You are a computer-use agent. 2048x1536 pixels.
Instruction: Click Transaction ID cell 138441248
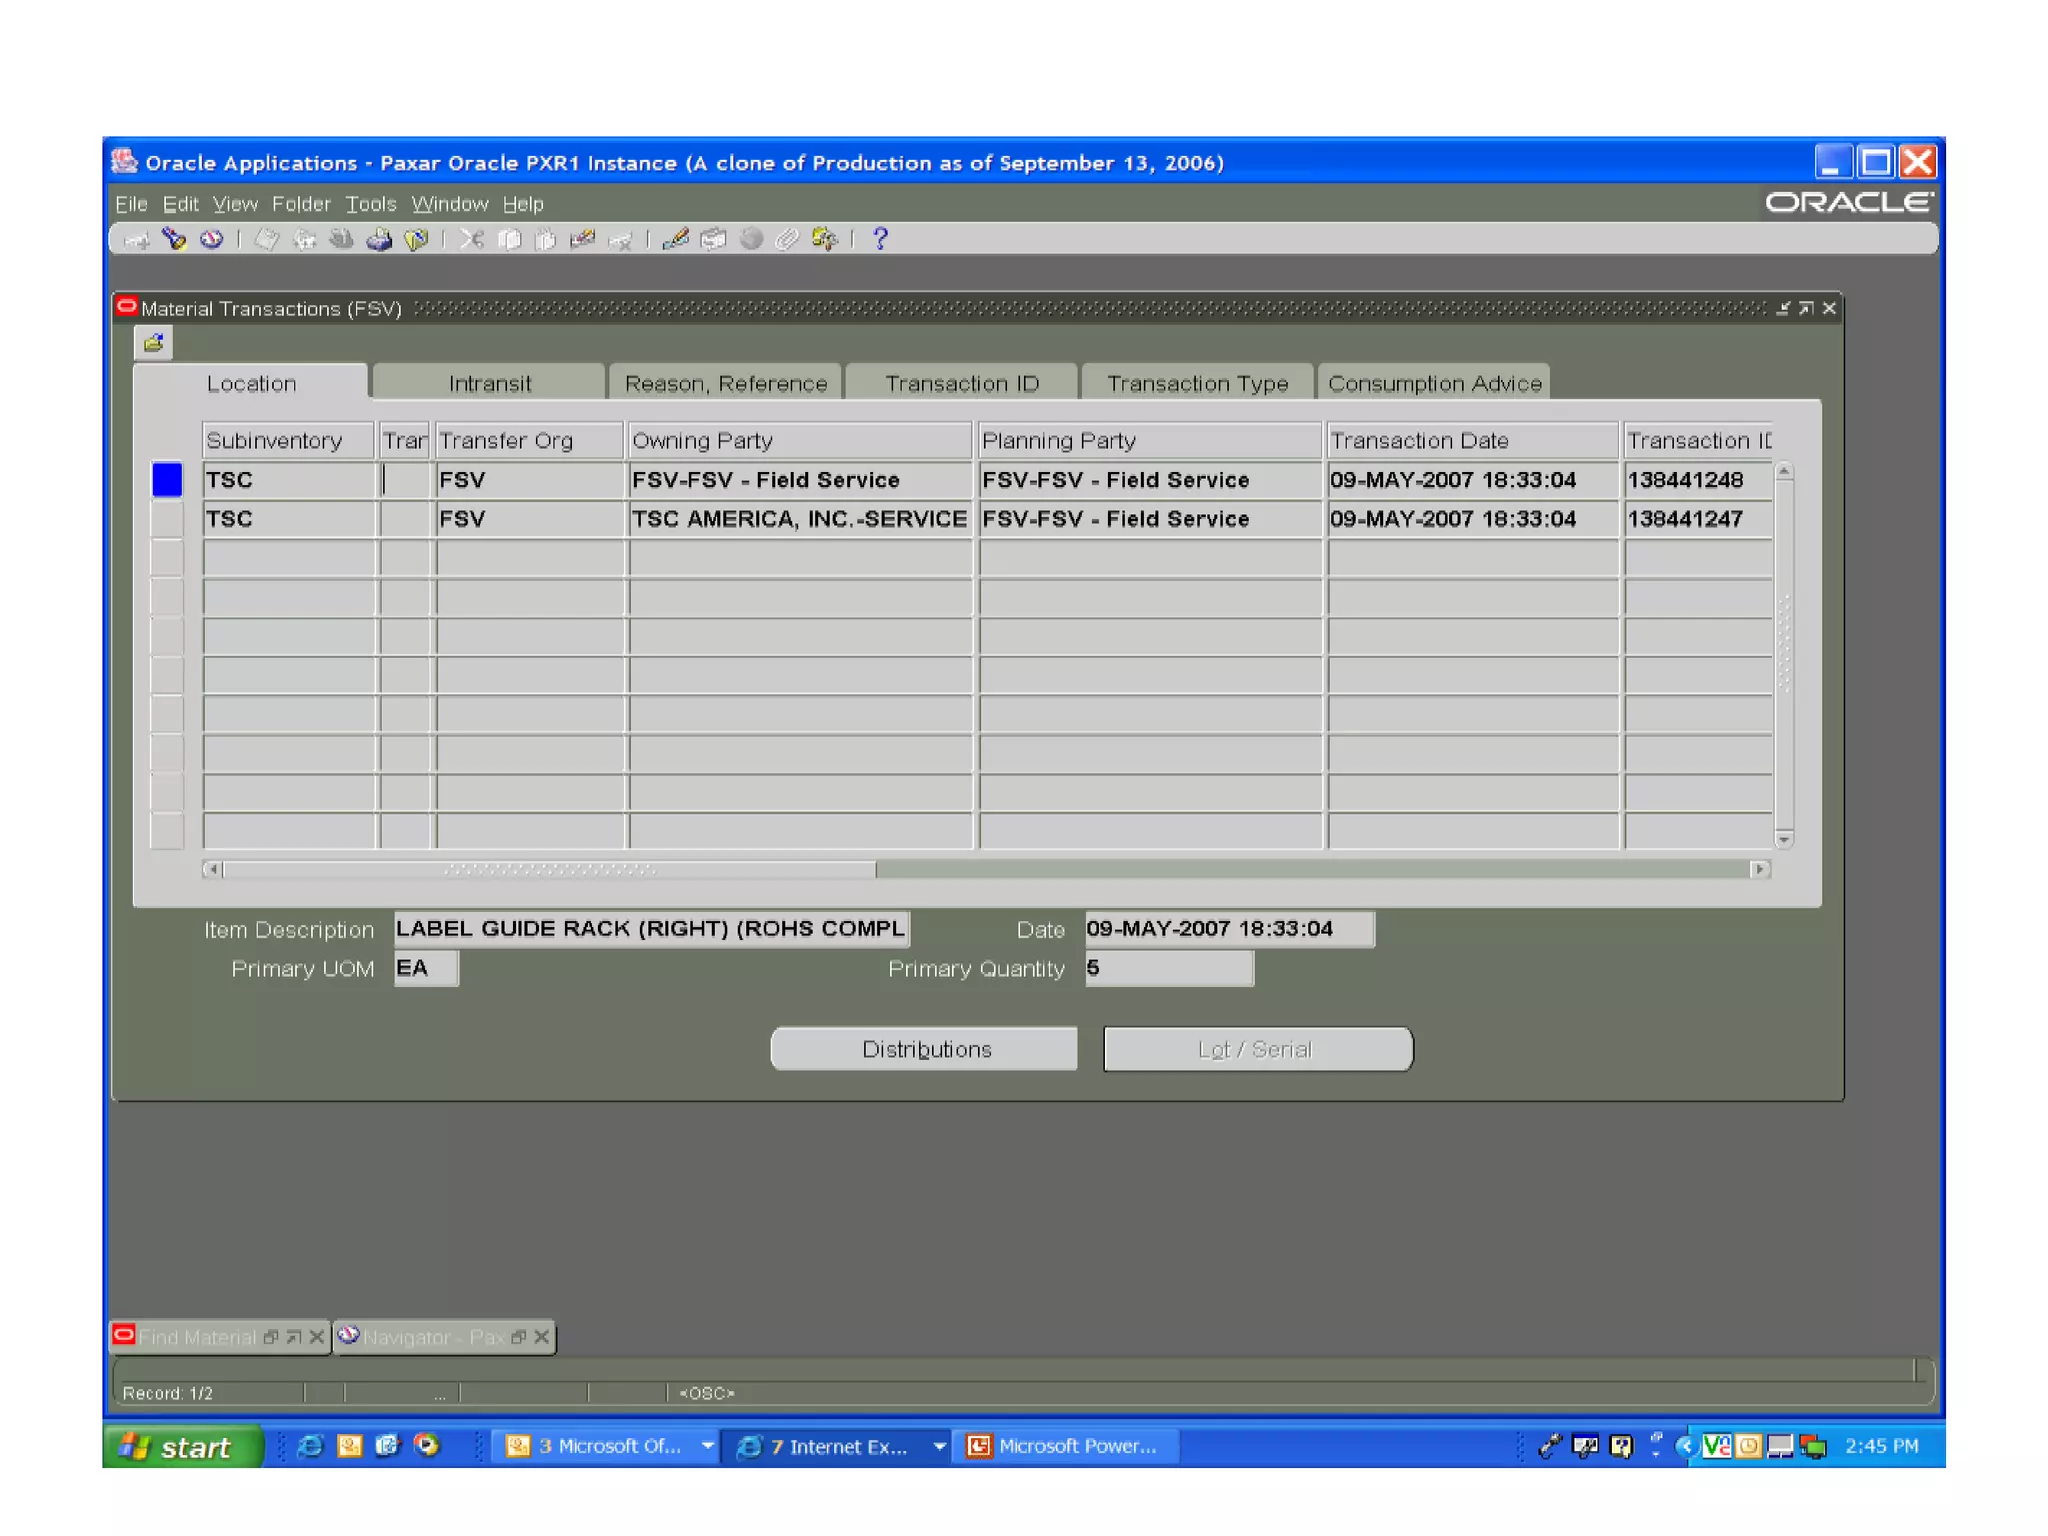click(x=1698, y=480)
